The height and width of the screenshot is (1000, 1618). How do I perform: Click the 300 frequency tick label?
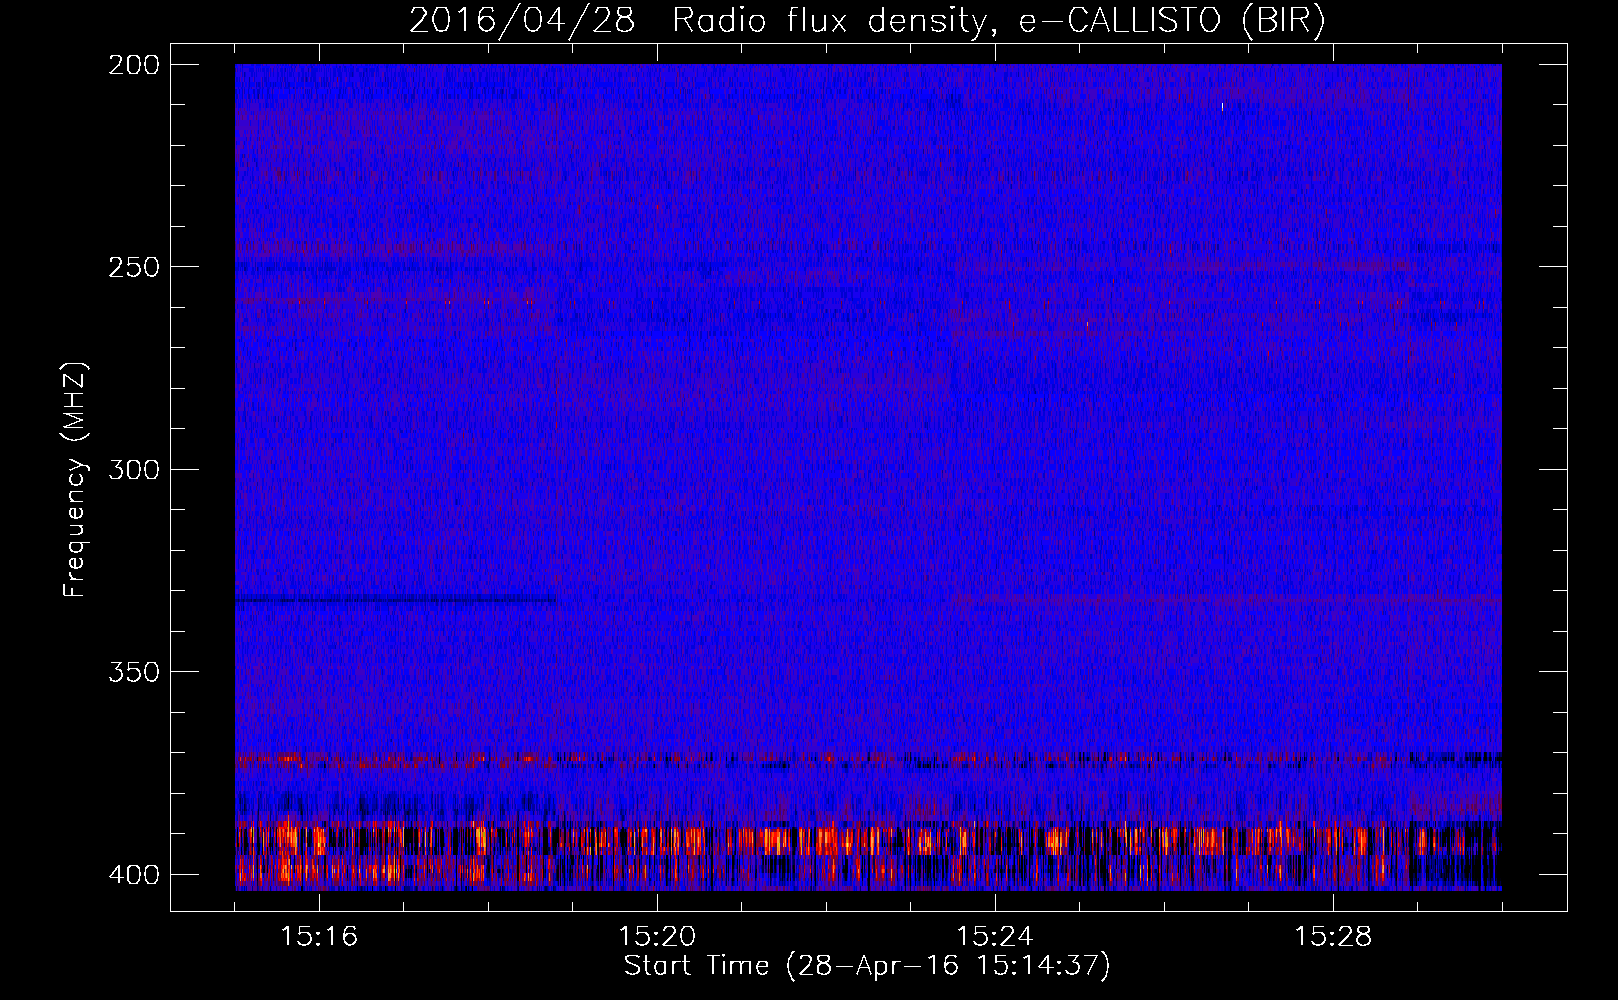[x=133, y=469]
